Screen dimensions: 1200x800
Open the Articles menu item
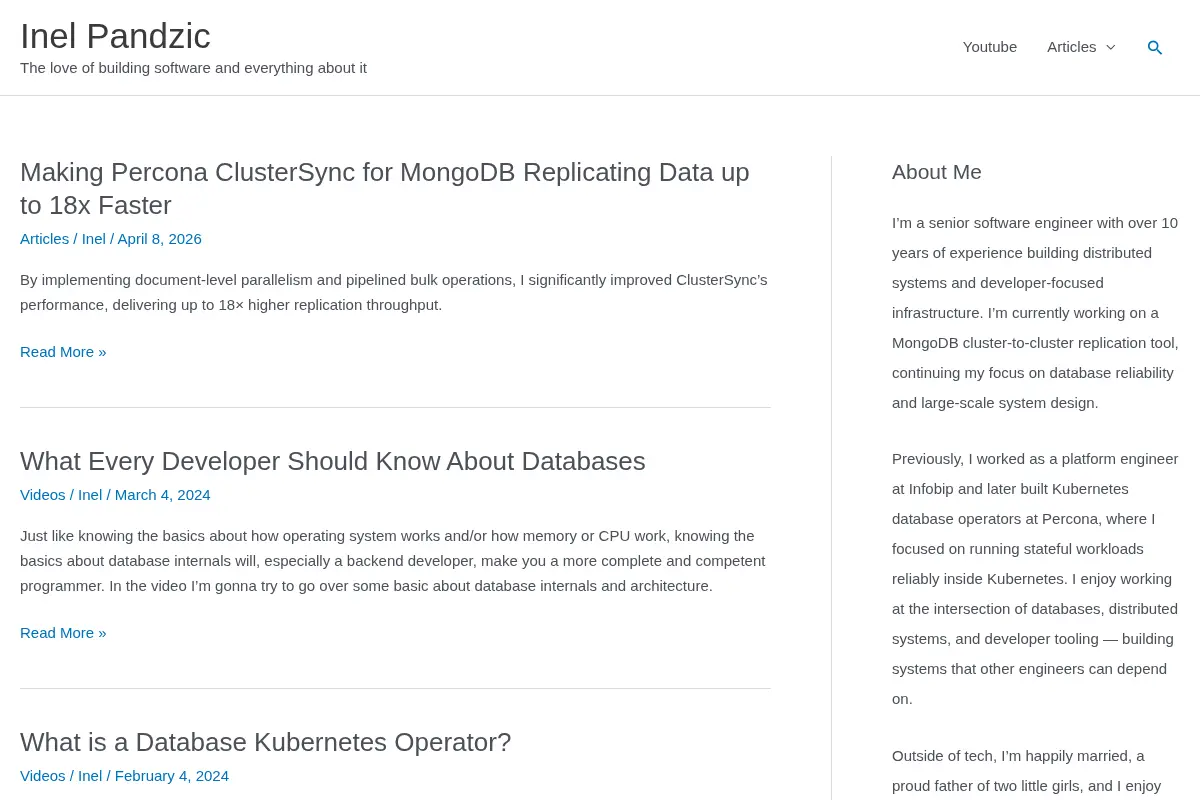tap(1071, 47)
